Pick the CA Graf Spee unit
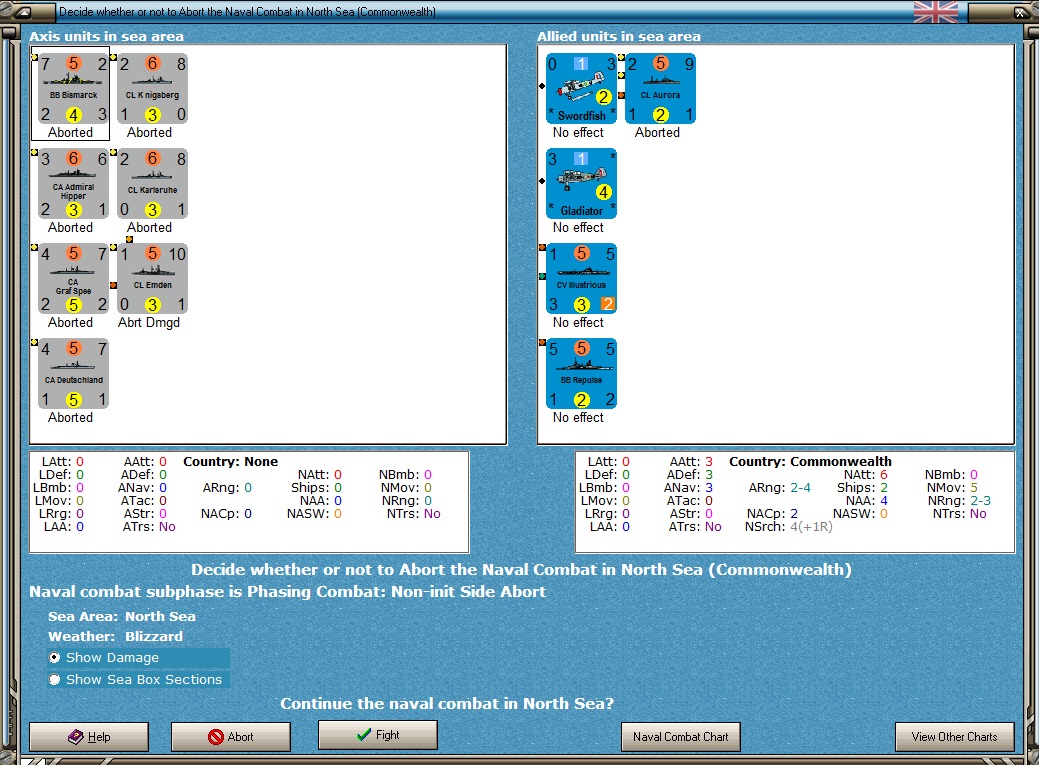 73,278
